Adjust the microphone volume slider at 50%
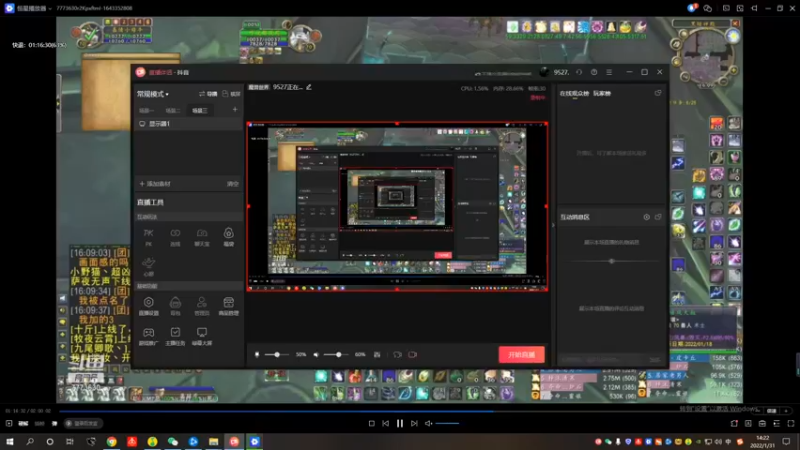800x450 pixels. click(277, 355)
